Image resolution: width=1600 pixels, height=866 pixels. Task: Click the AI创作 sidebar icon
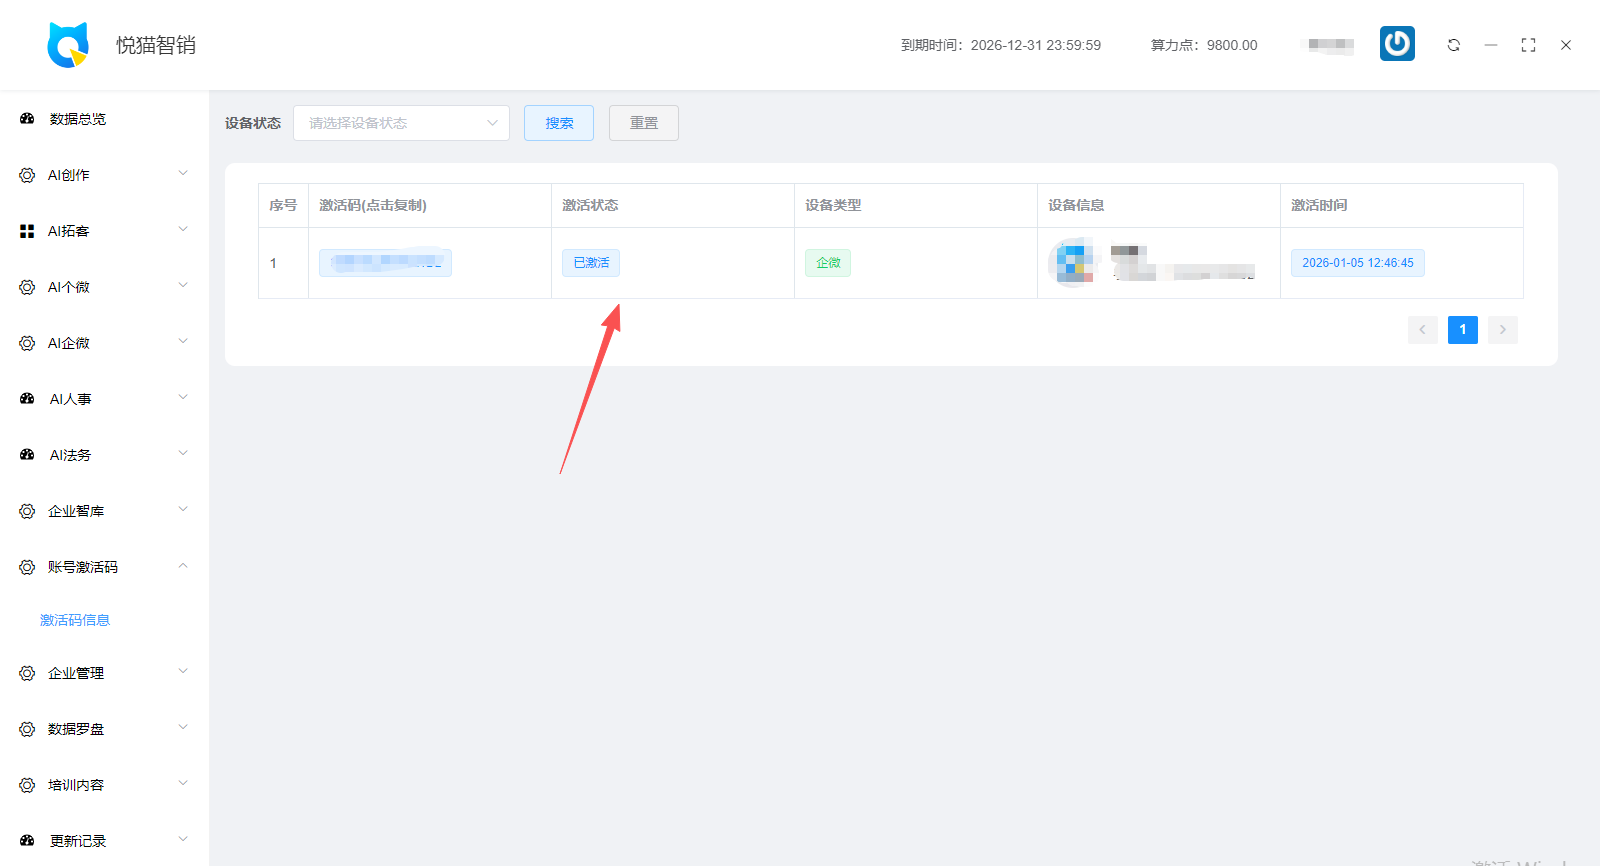coord(27,175)
